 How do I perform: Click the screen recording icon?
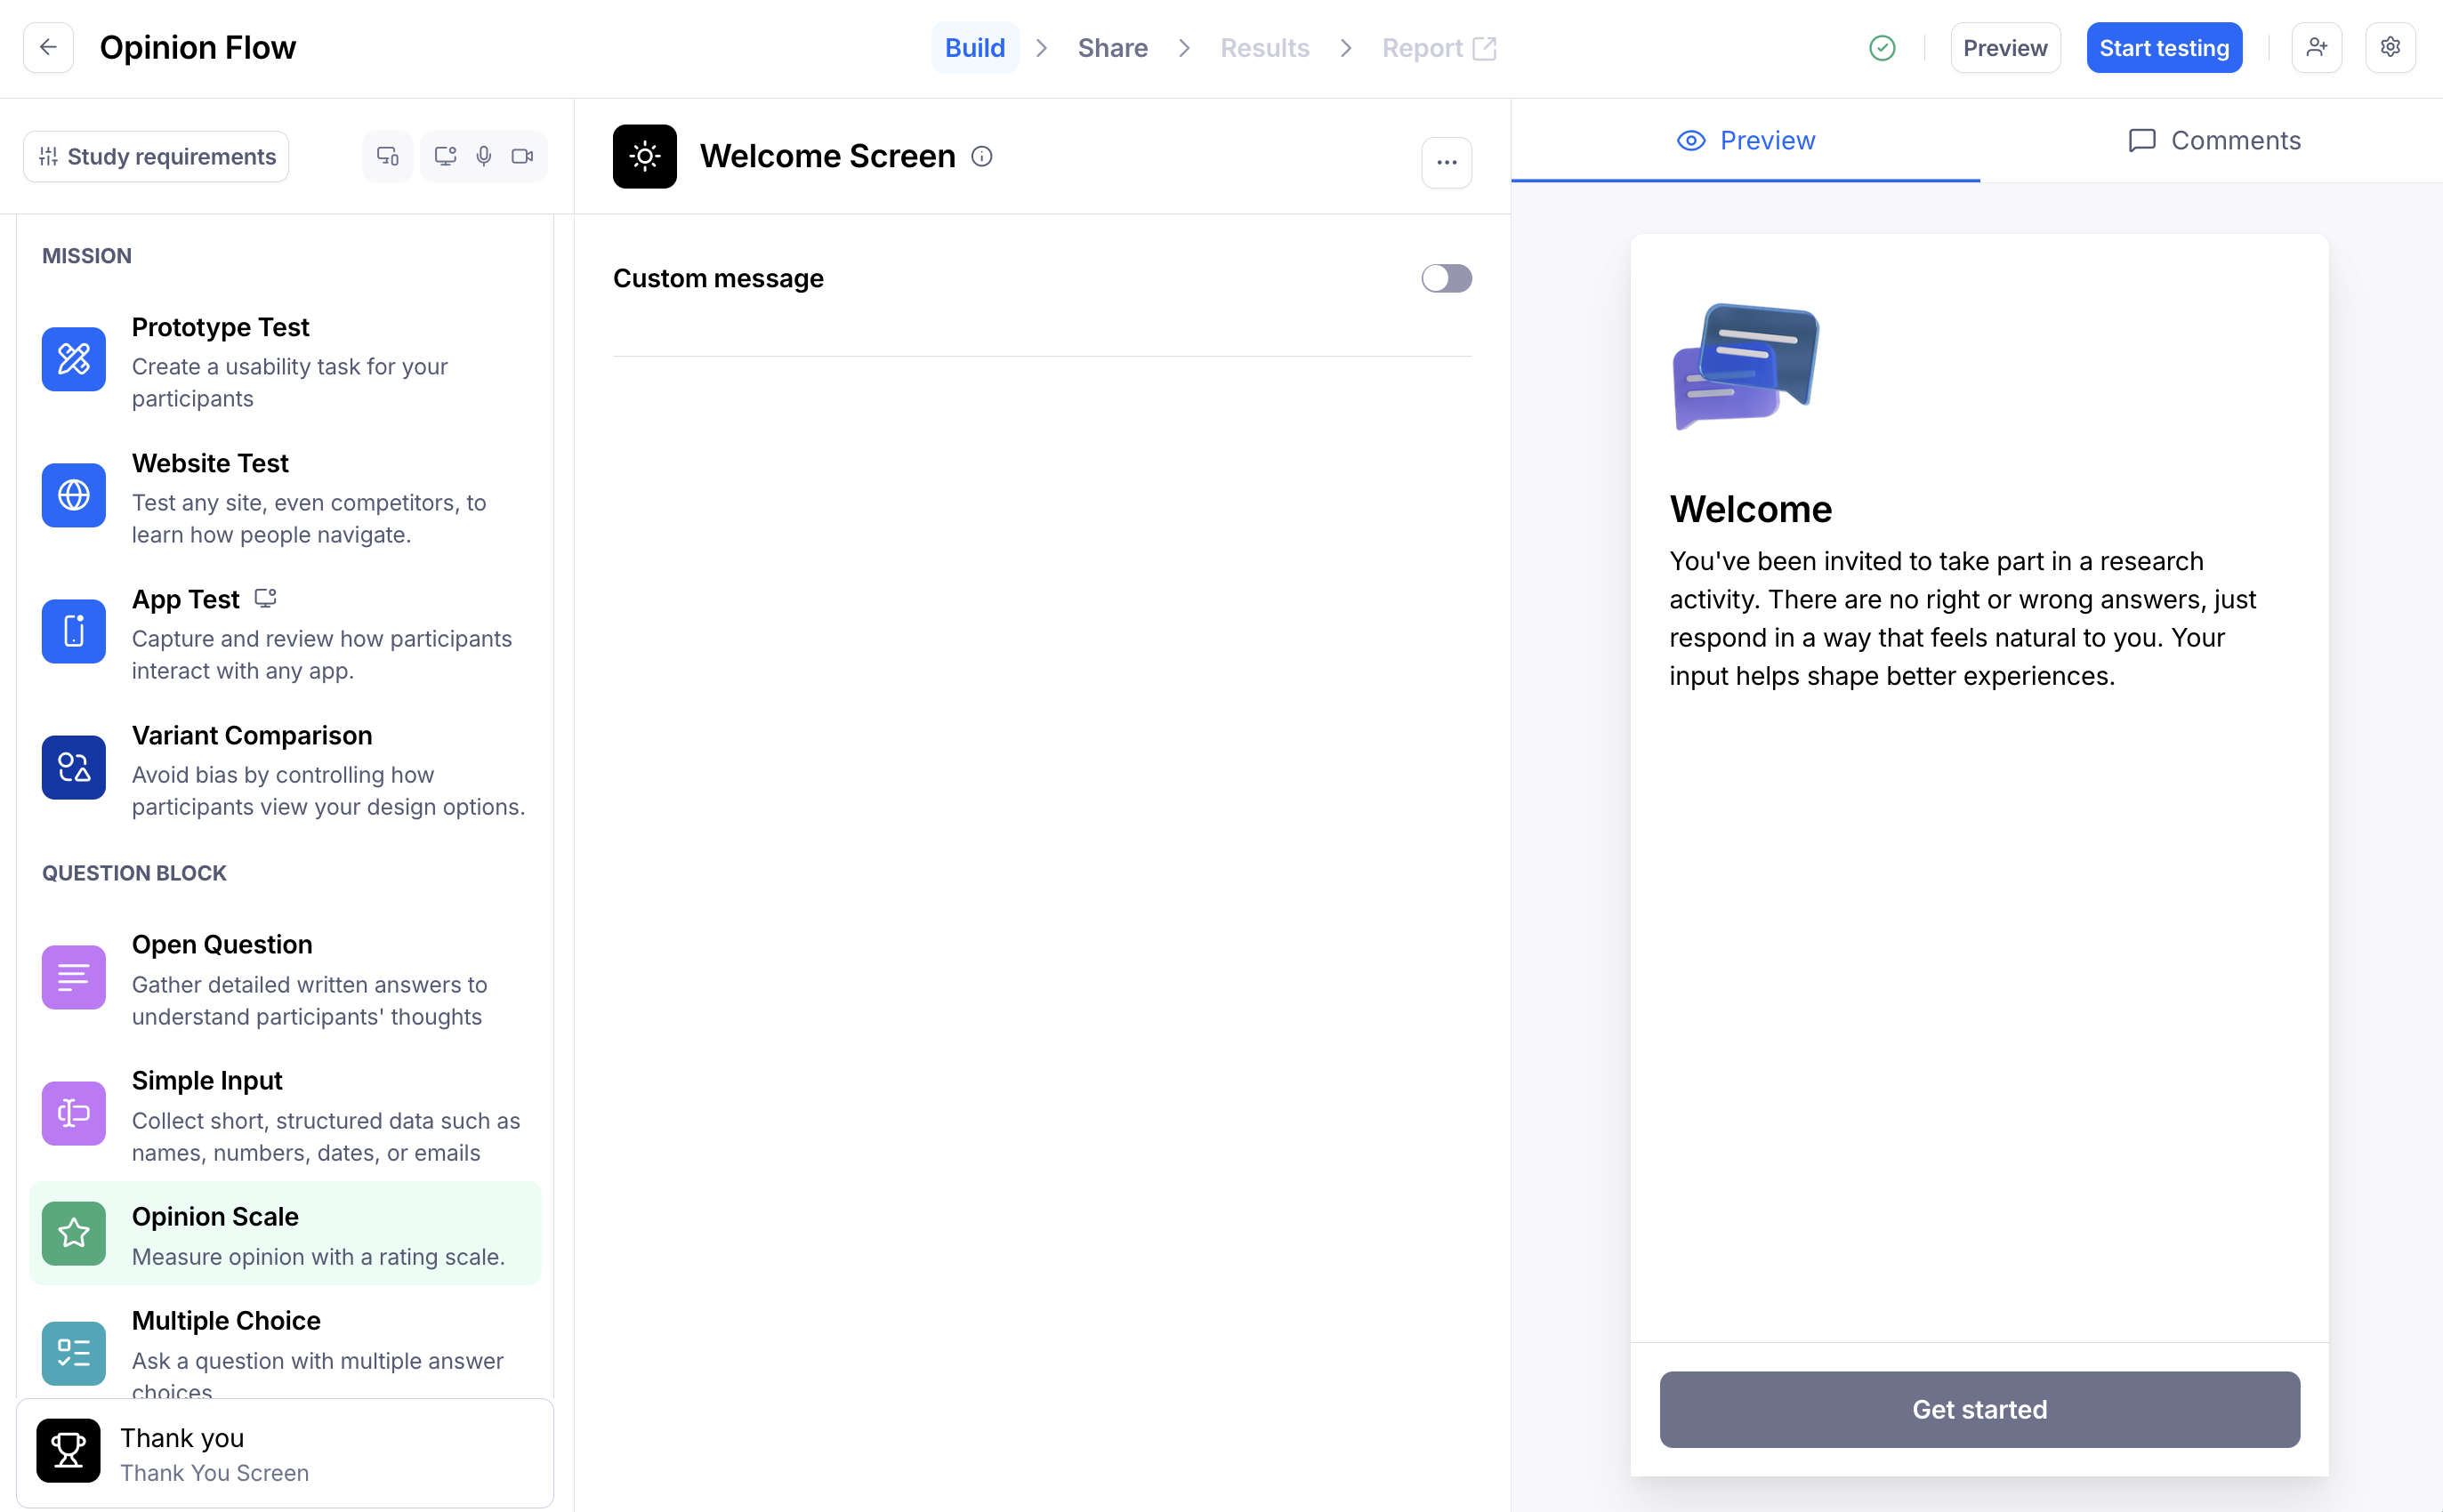pyautogui.click(x=445, y=157)
